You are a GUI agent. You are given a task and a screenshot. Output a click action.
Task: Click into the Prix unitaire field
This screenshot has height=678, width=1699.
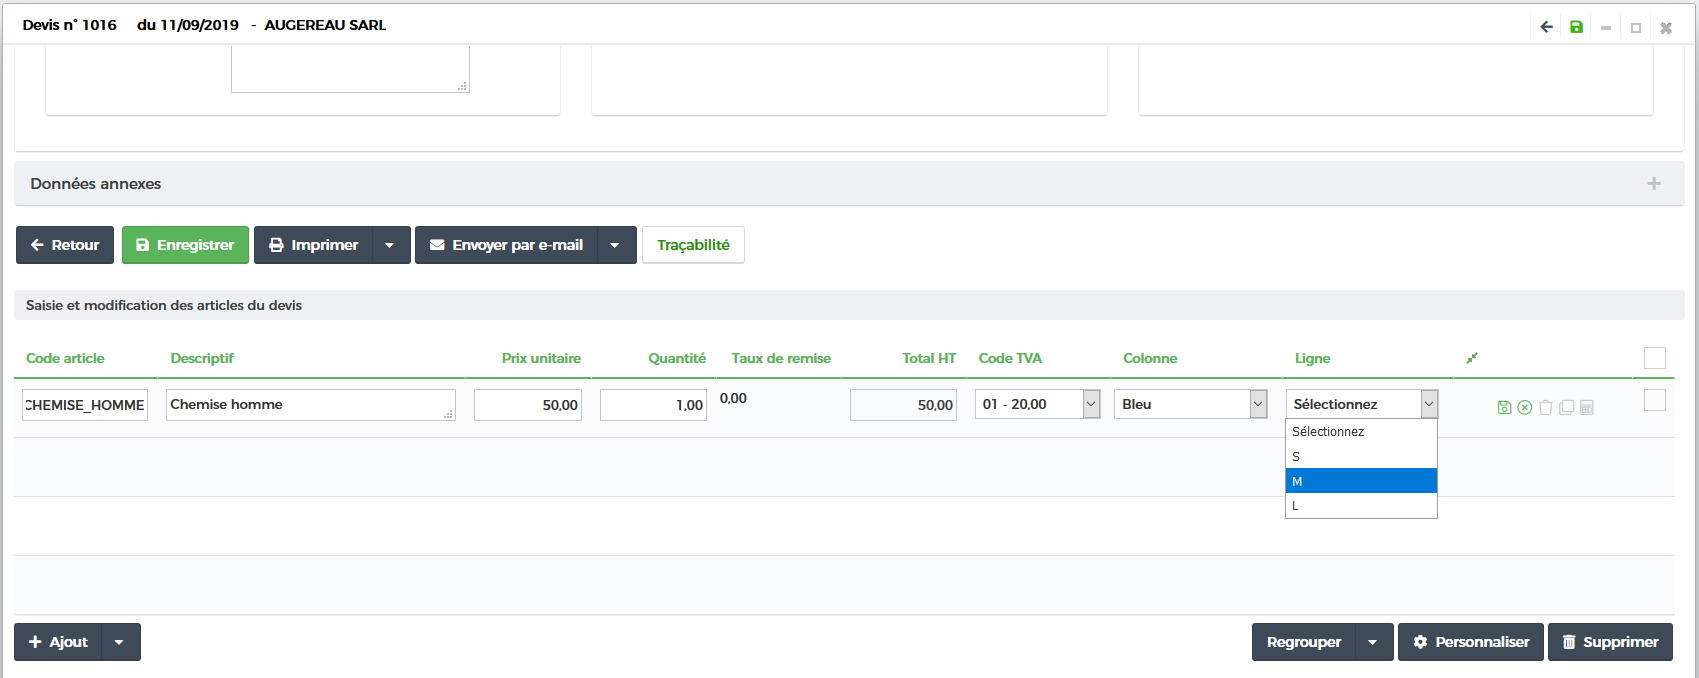[x=527, y=405]
